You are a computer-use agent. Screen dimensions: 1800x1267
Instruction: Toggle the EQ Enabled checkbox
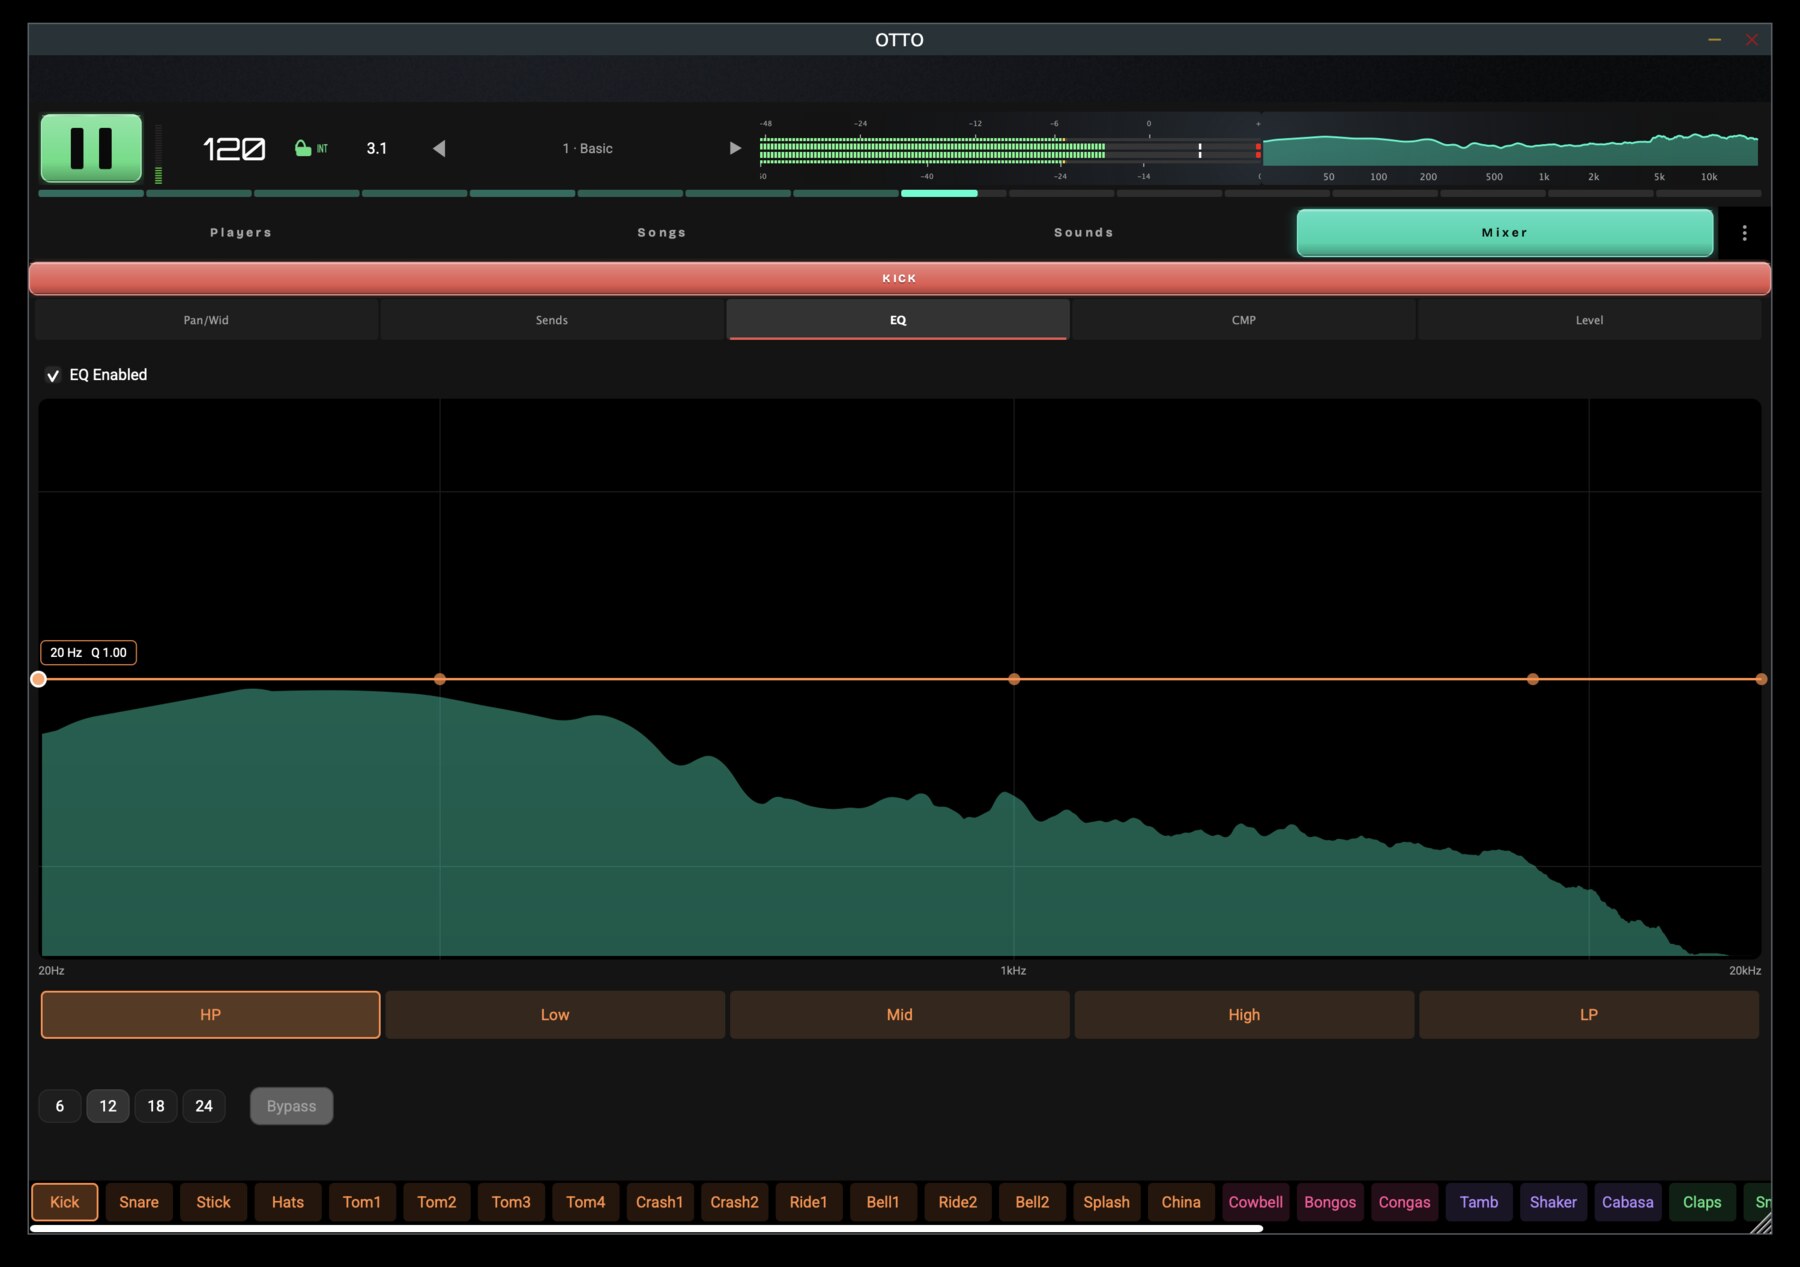[53, 375]
